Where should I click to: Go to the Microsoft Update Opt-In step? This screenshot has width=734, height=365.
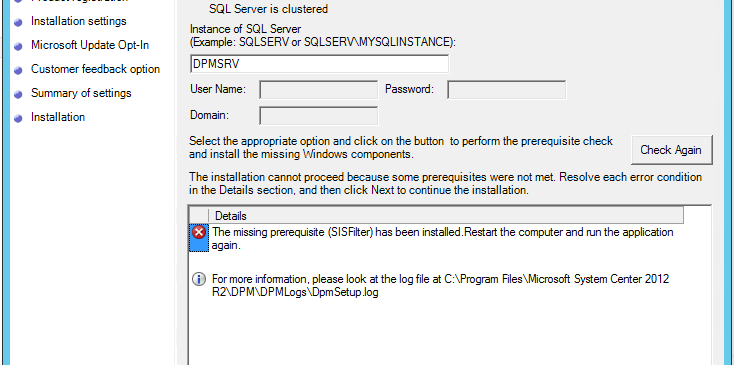coord(90,45)
